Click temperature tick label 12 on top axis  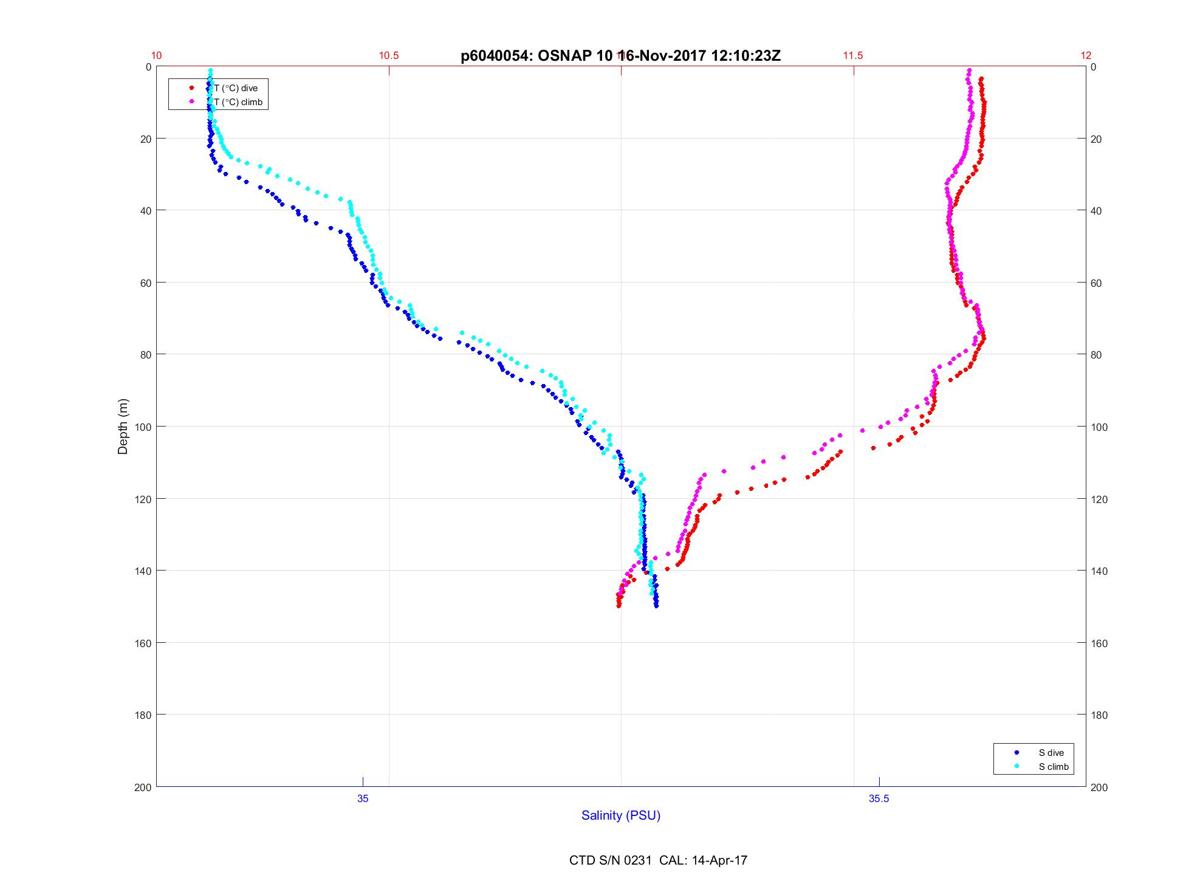pos(1086,56)
